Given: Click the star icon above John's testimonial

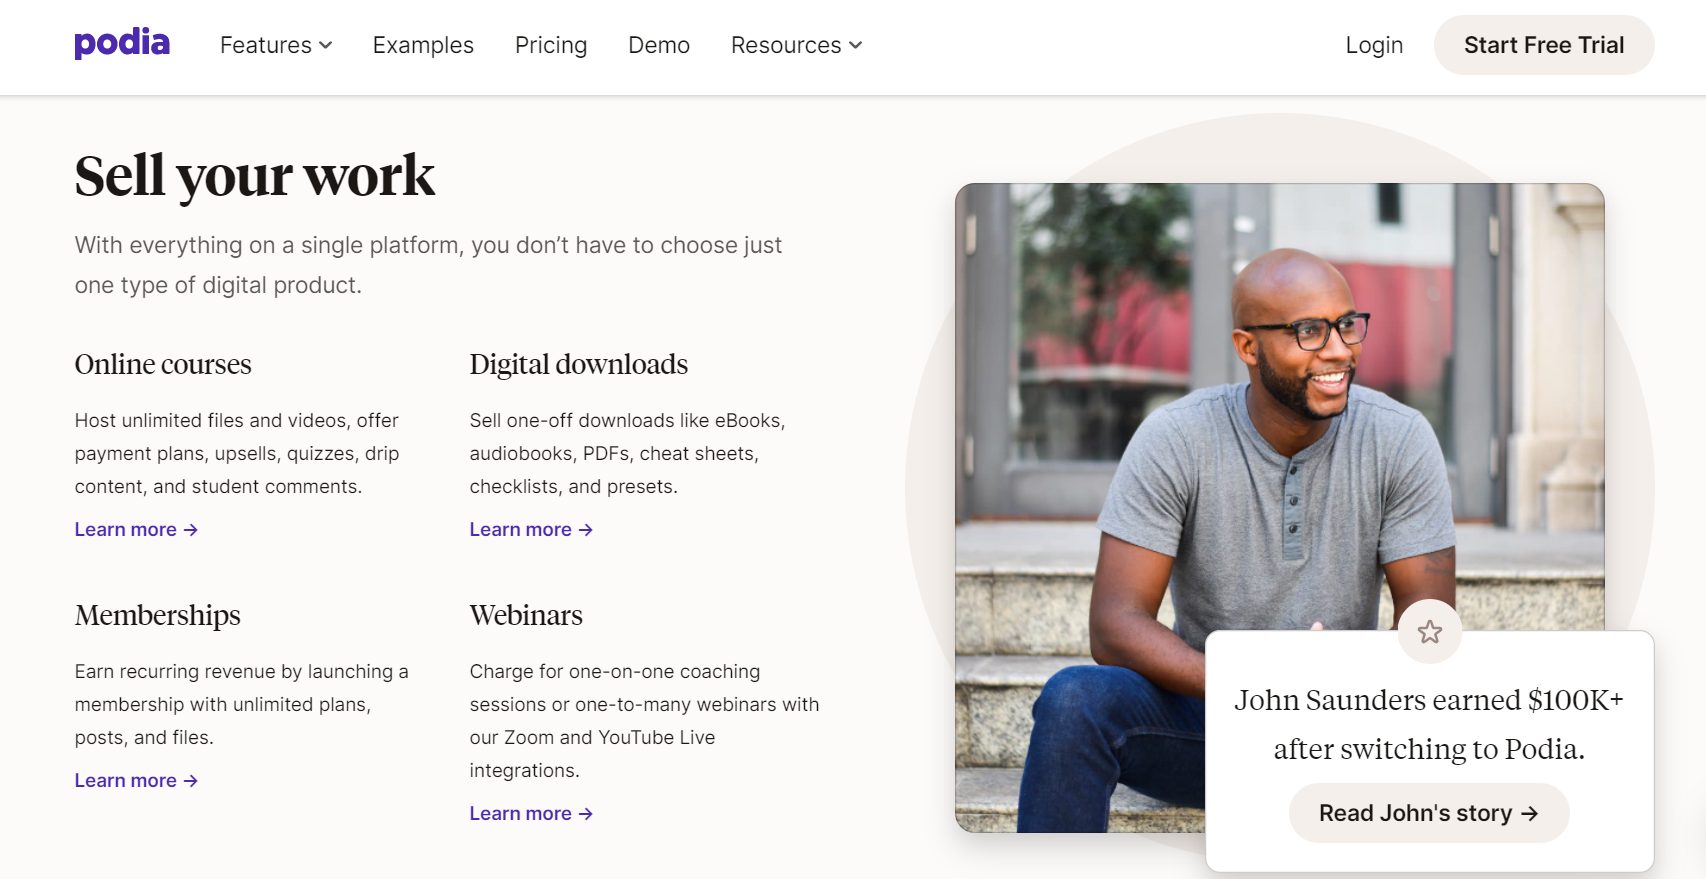Looking at the screenshot, I should coord(1430,631).
